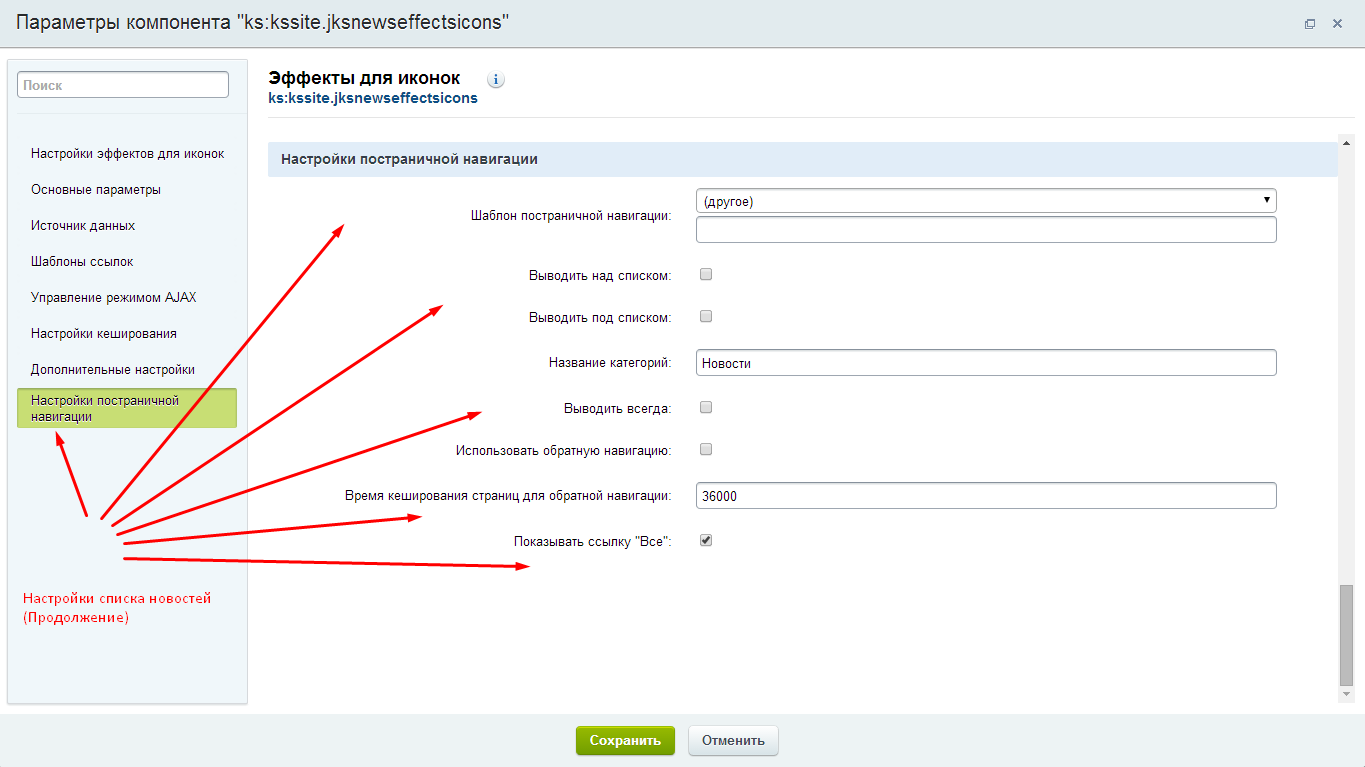The image size is (1365, 767).
Task: Select the "Источник данных" section
Action: click(81, 225)
